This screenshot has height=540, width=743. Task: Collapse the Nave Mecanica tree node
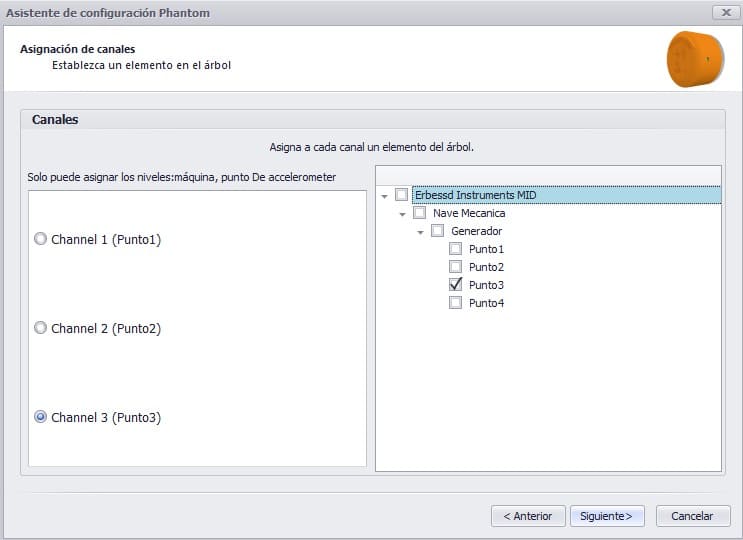point(402,214)
